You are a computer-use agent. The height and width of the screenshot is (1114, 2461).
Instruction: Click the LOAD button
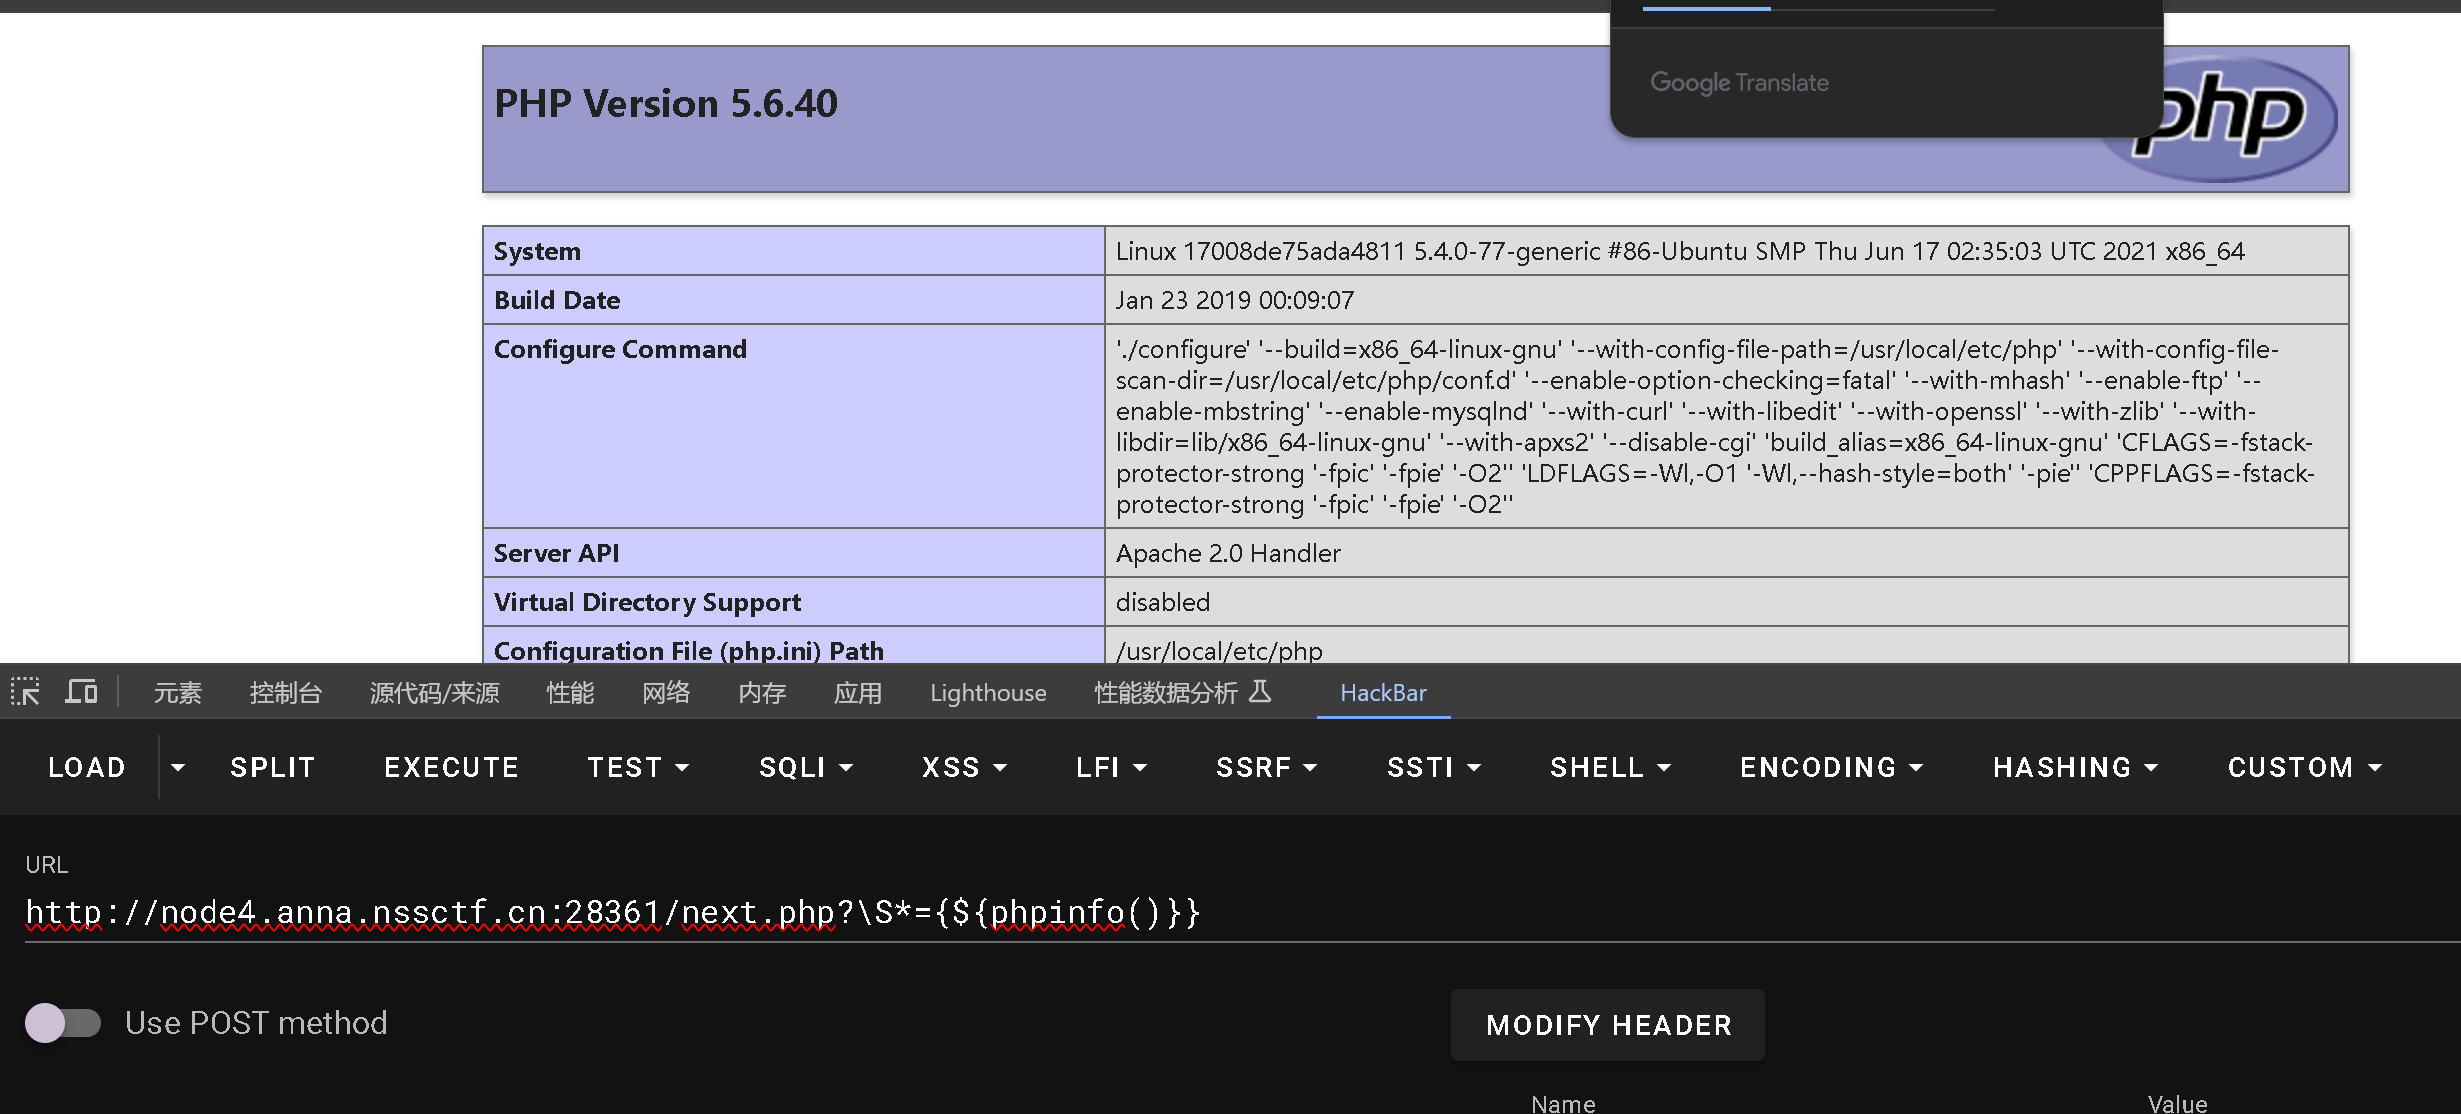(x=87, y=767)
